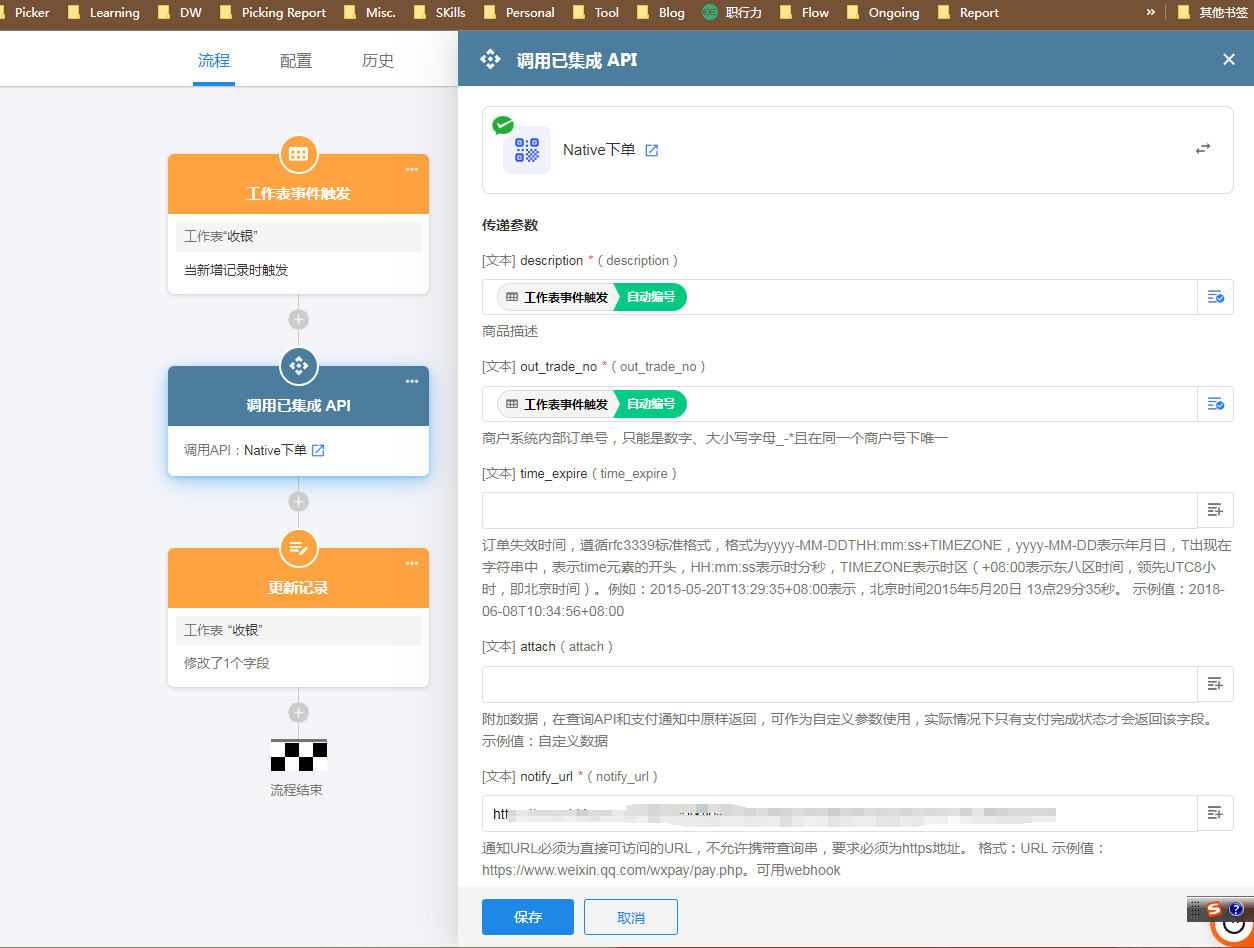Screen dimensions: 1254x948
Task: Open the Native下单 external link icon in panel
Action: tap(651, 150)
